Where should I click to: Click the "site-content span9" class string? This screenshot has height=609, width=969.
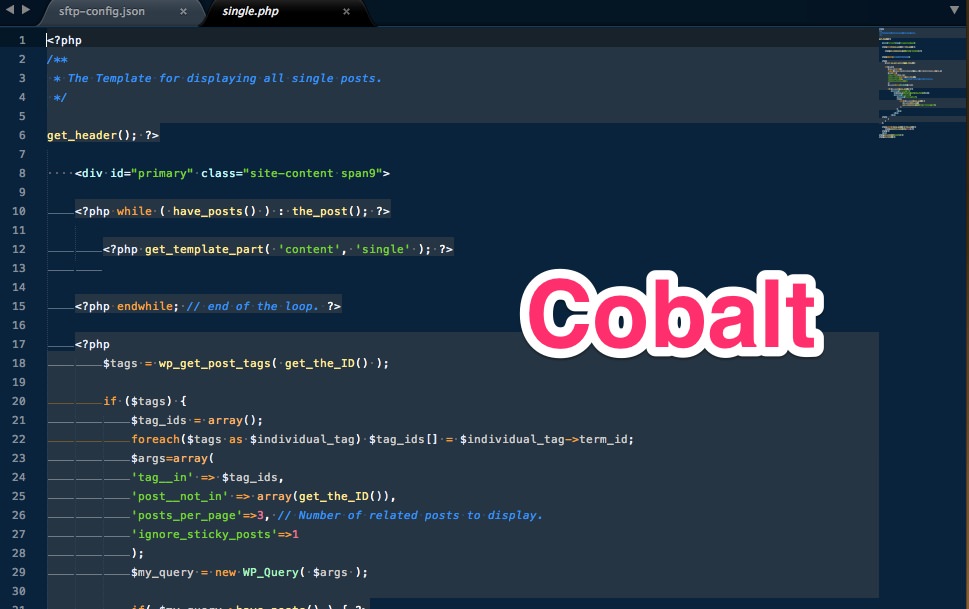point(313,173)
